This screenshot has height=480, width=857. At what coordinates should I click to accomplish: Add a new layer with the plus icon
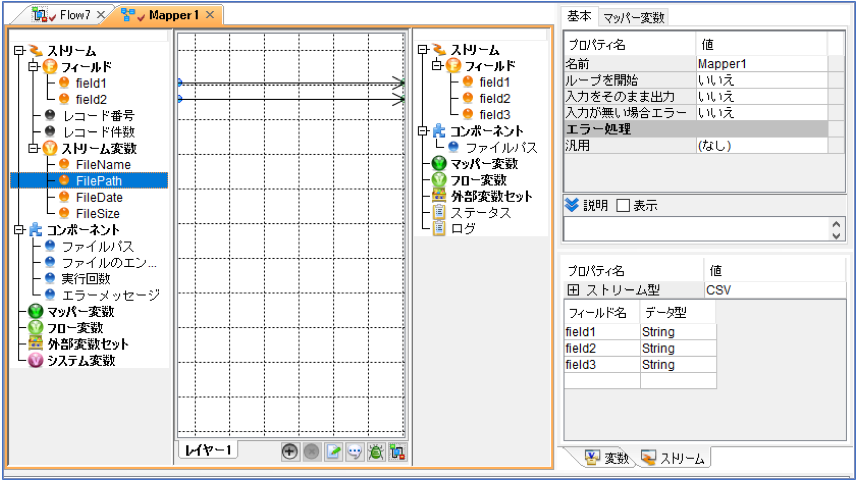tap(290, 452)
